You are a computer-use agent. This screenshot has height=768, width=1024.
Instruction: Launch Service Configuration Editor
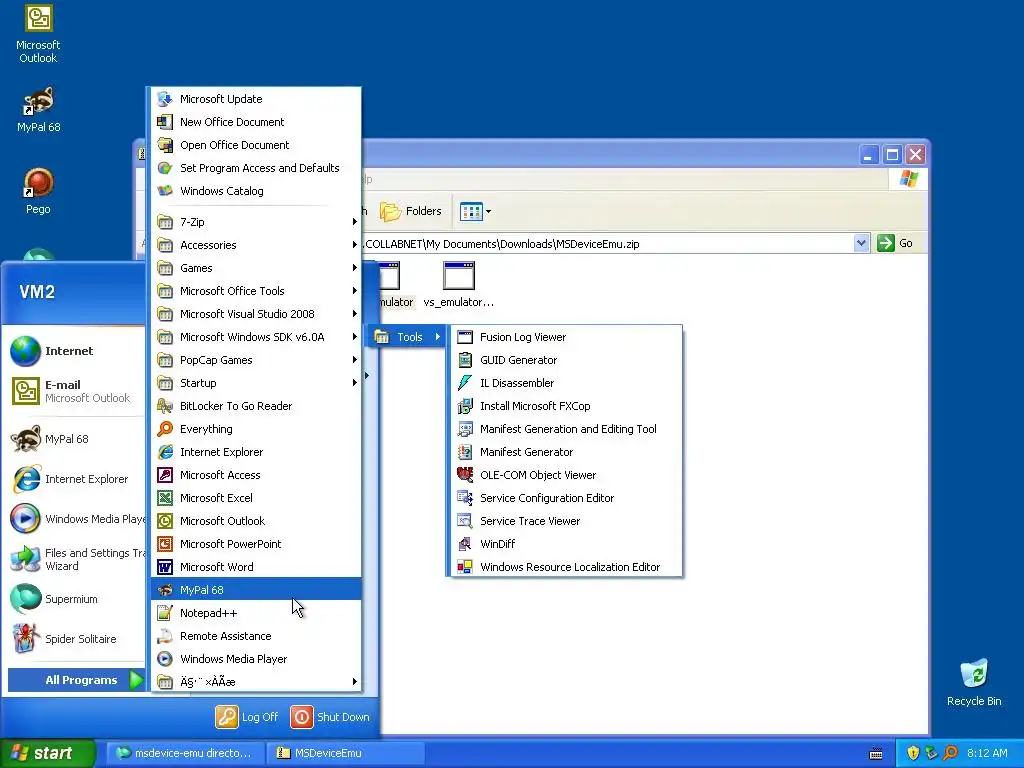[x=566, y=498]
